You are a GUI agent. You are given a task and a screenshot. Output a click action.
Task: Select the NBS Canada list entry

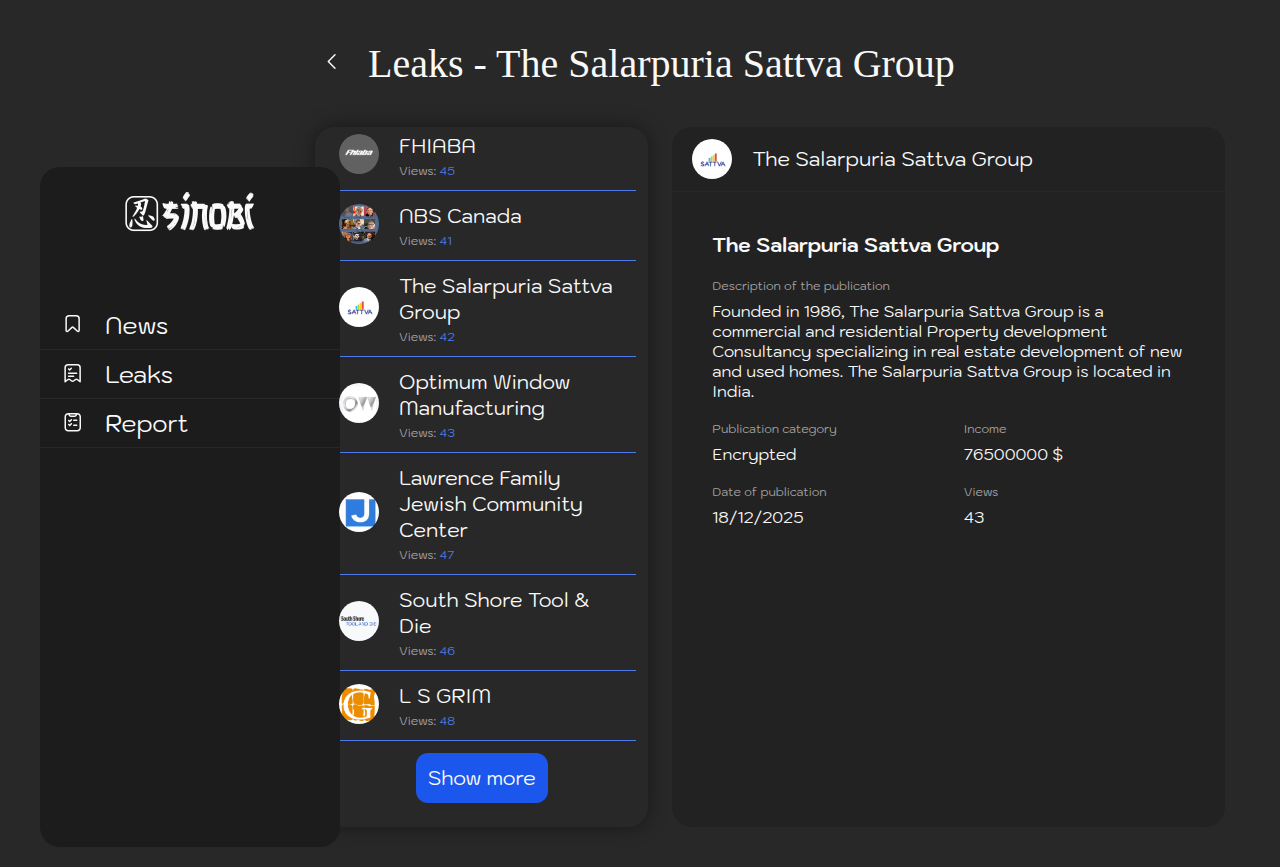460,217
